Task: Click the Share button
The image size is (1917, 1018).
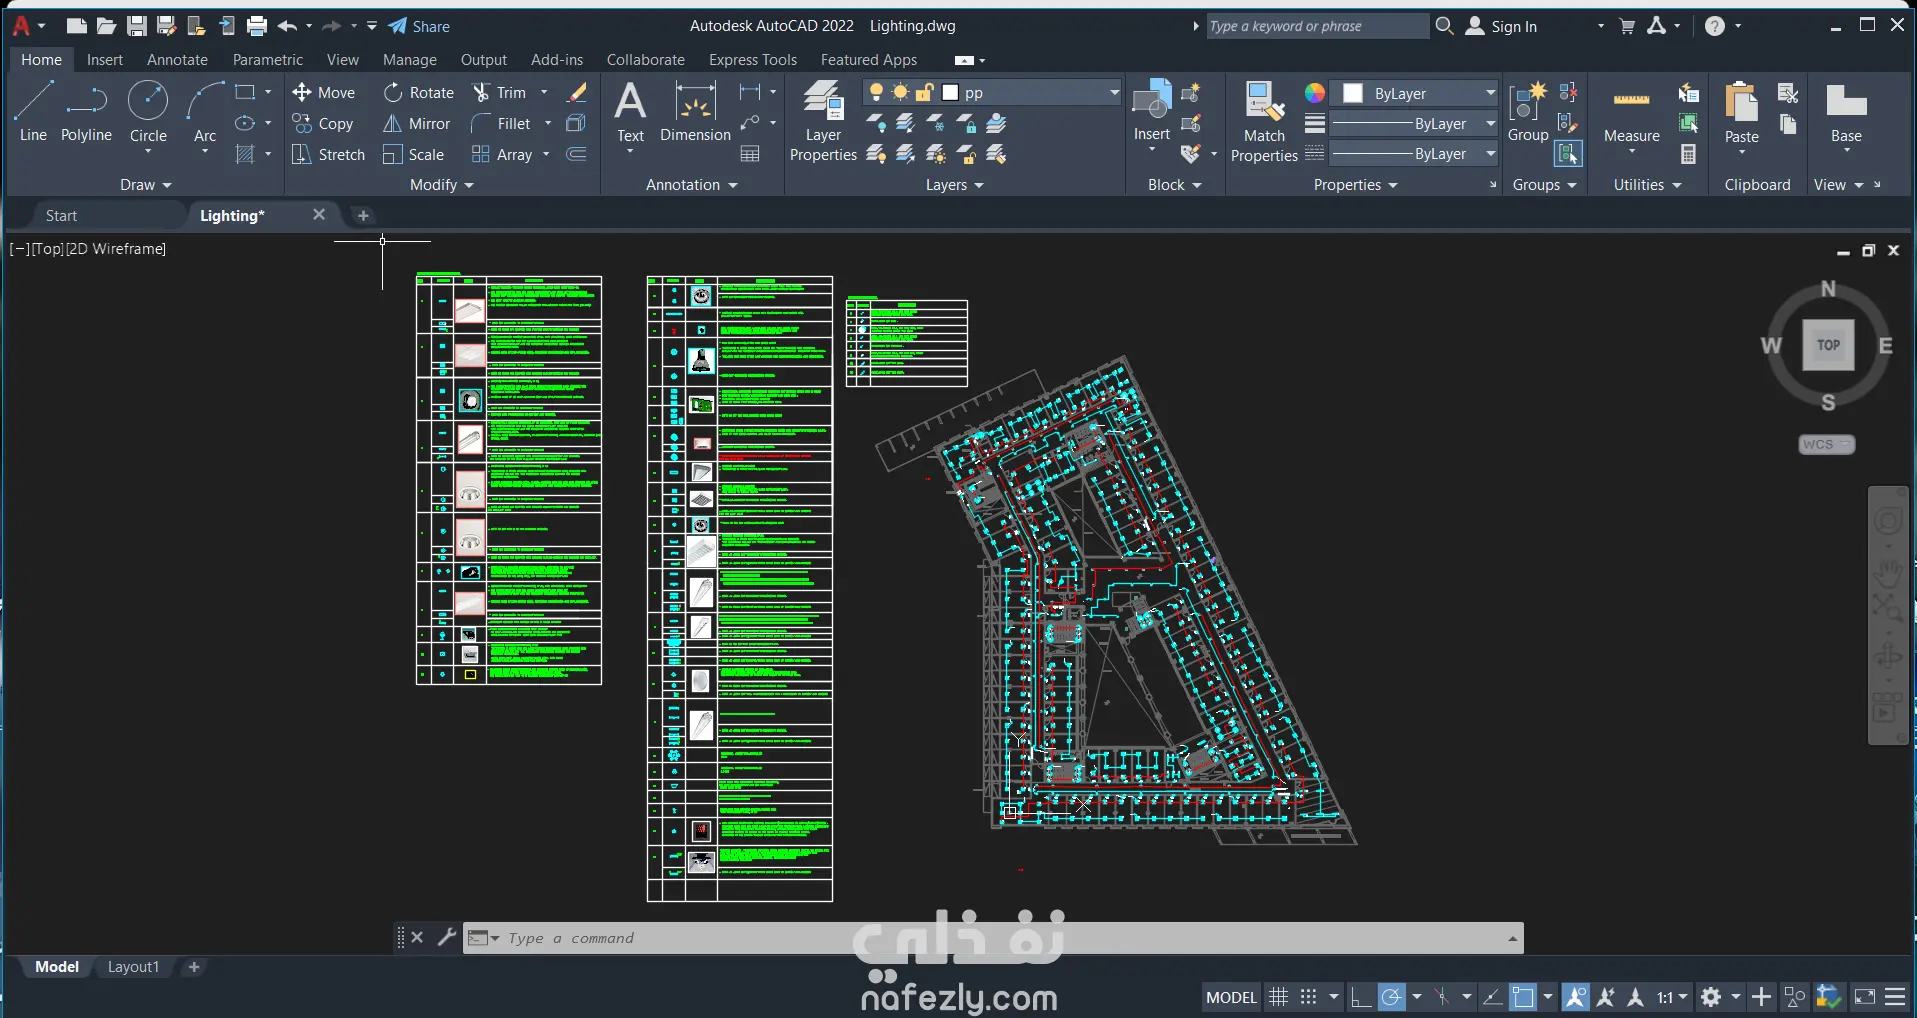Action: [420, 26]
